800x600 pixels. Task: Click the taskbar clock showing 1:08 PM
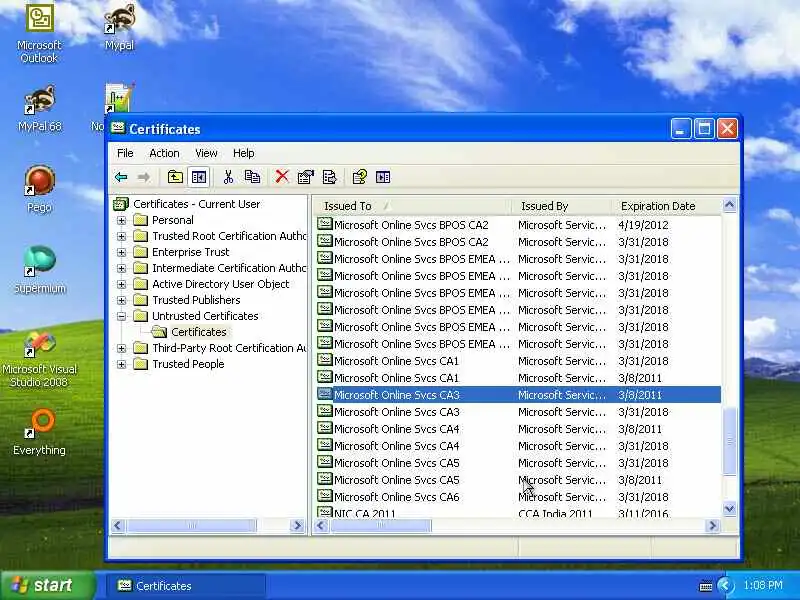point(763,585)
